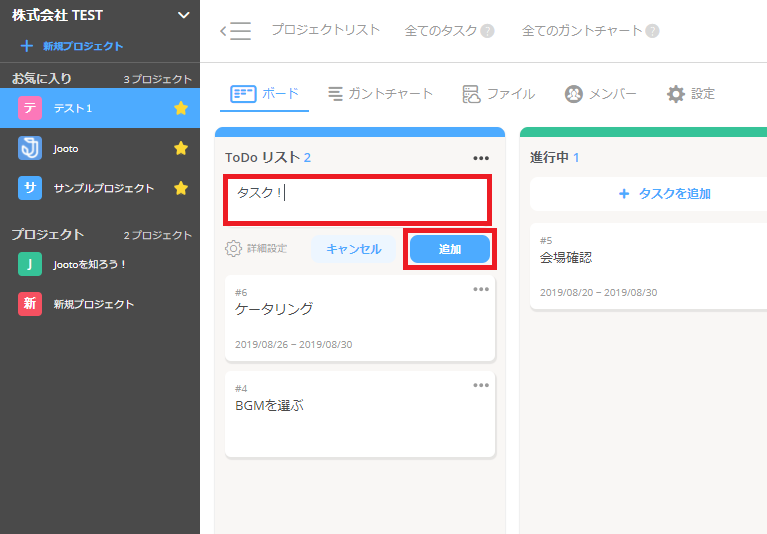Image resolution: width=767 pixels, height=534 pixels.
Task: Open options menu on BGMを選ぶ task card
Action: click(481, 385)
